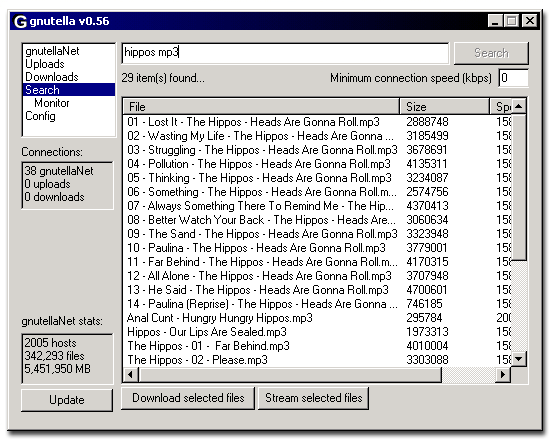
Task: Click Stream selected files button
Action: [313, 398]
